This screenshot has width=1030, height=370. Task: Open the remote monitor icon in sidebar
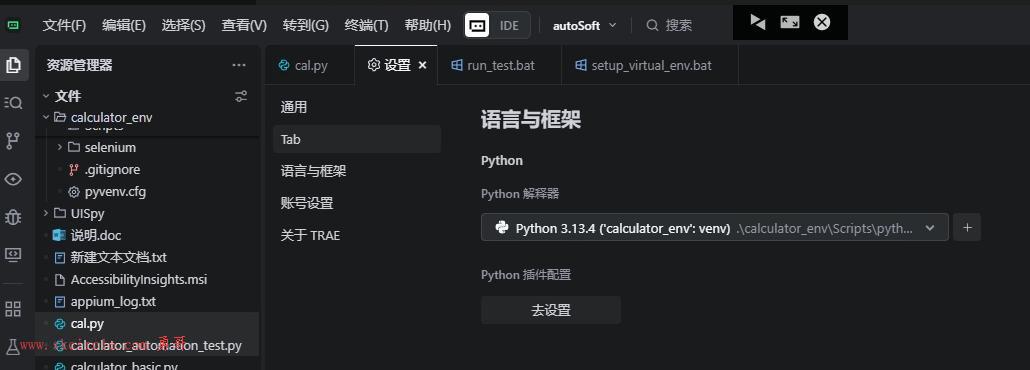click(x=13, y=254)
